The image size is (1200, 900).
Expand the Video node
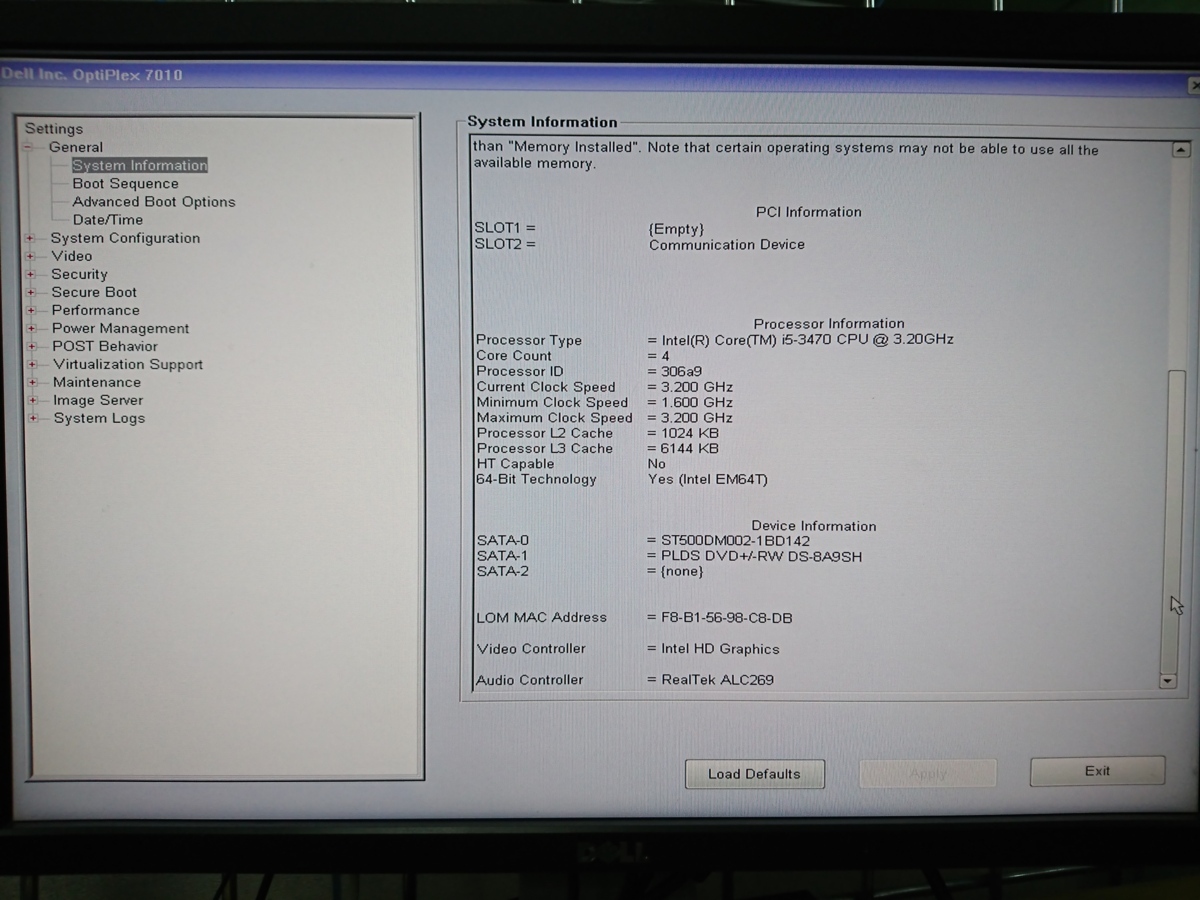click(x=31, y=256)
